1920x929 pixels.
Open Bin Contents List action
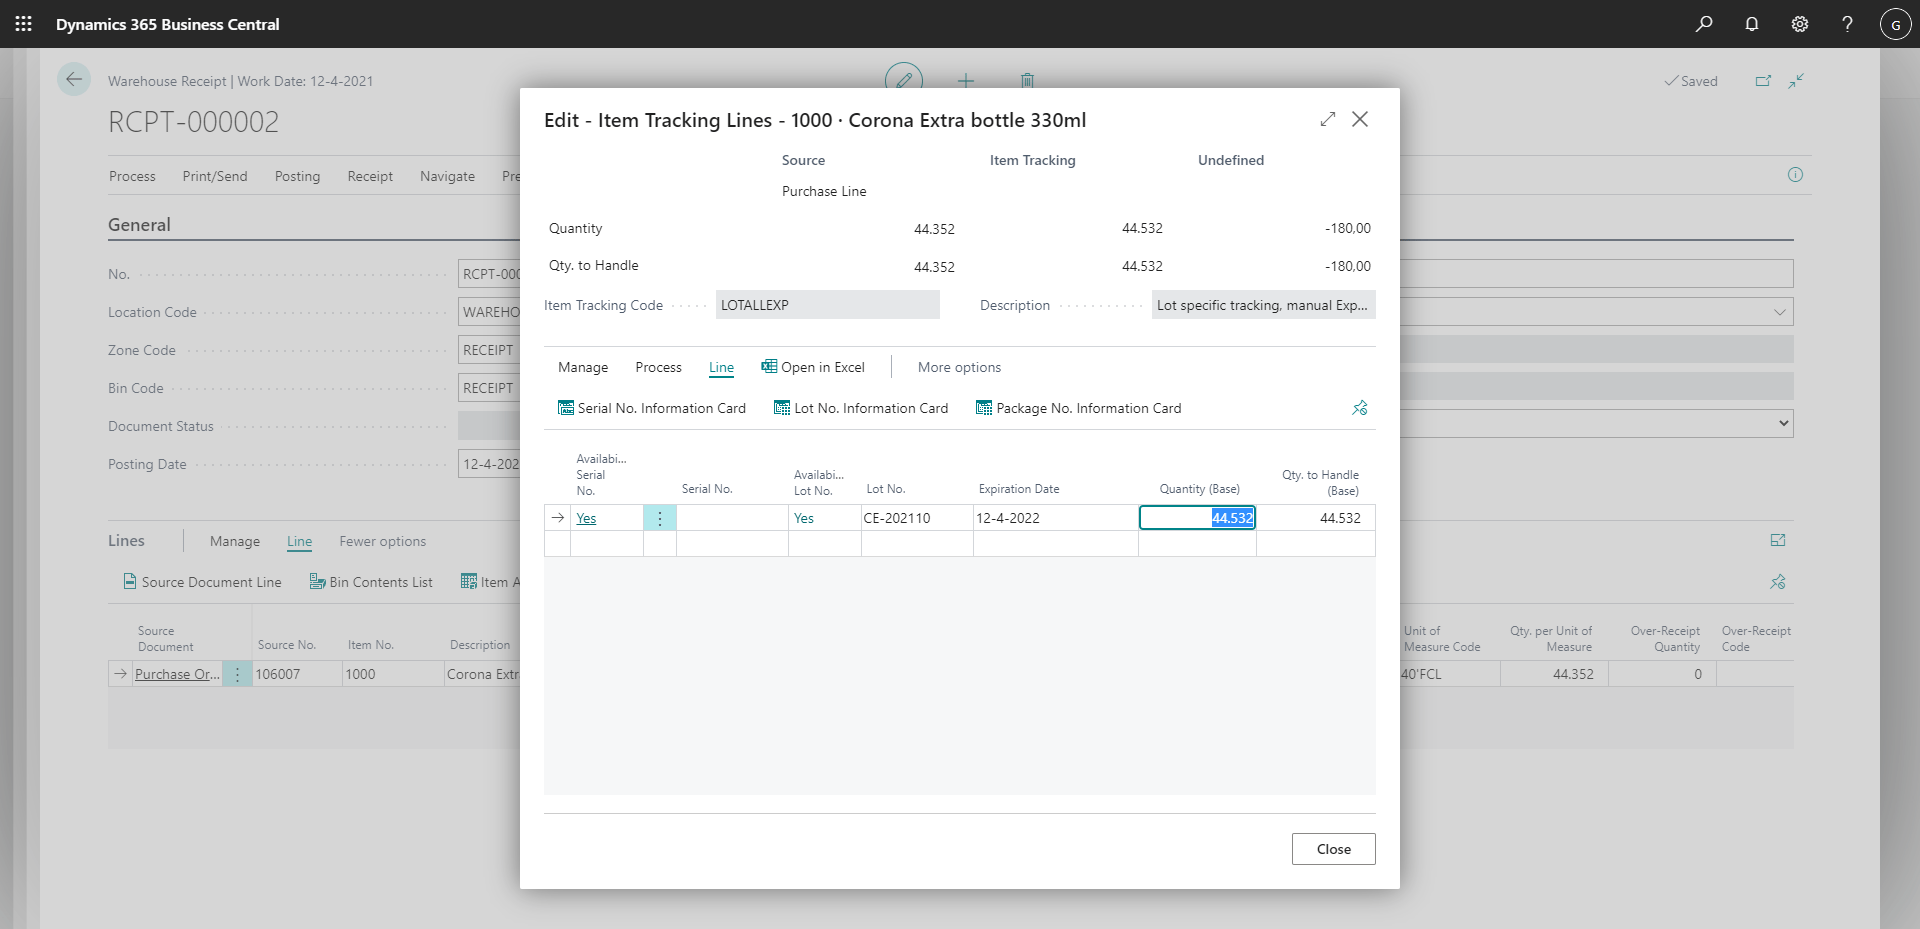click(x=371, y=582)
